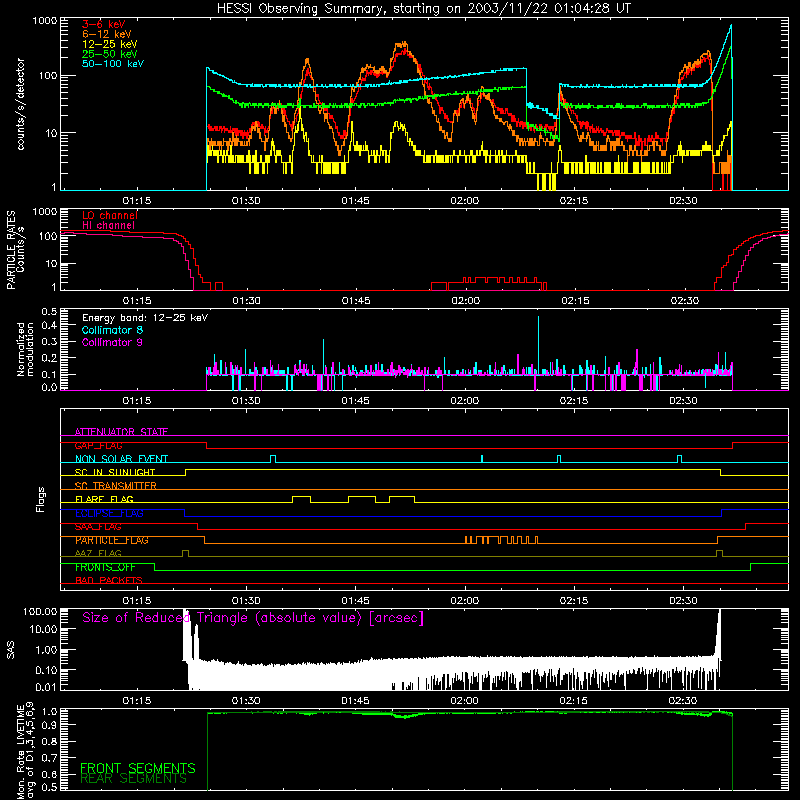Select the ECLIPSE_FLAG flag label

pyautogui.click(x=109, y=513)
